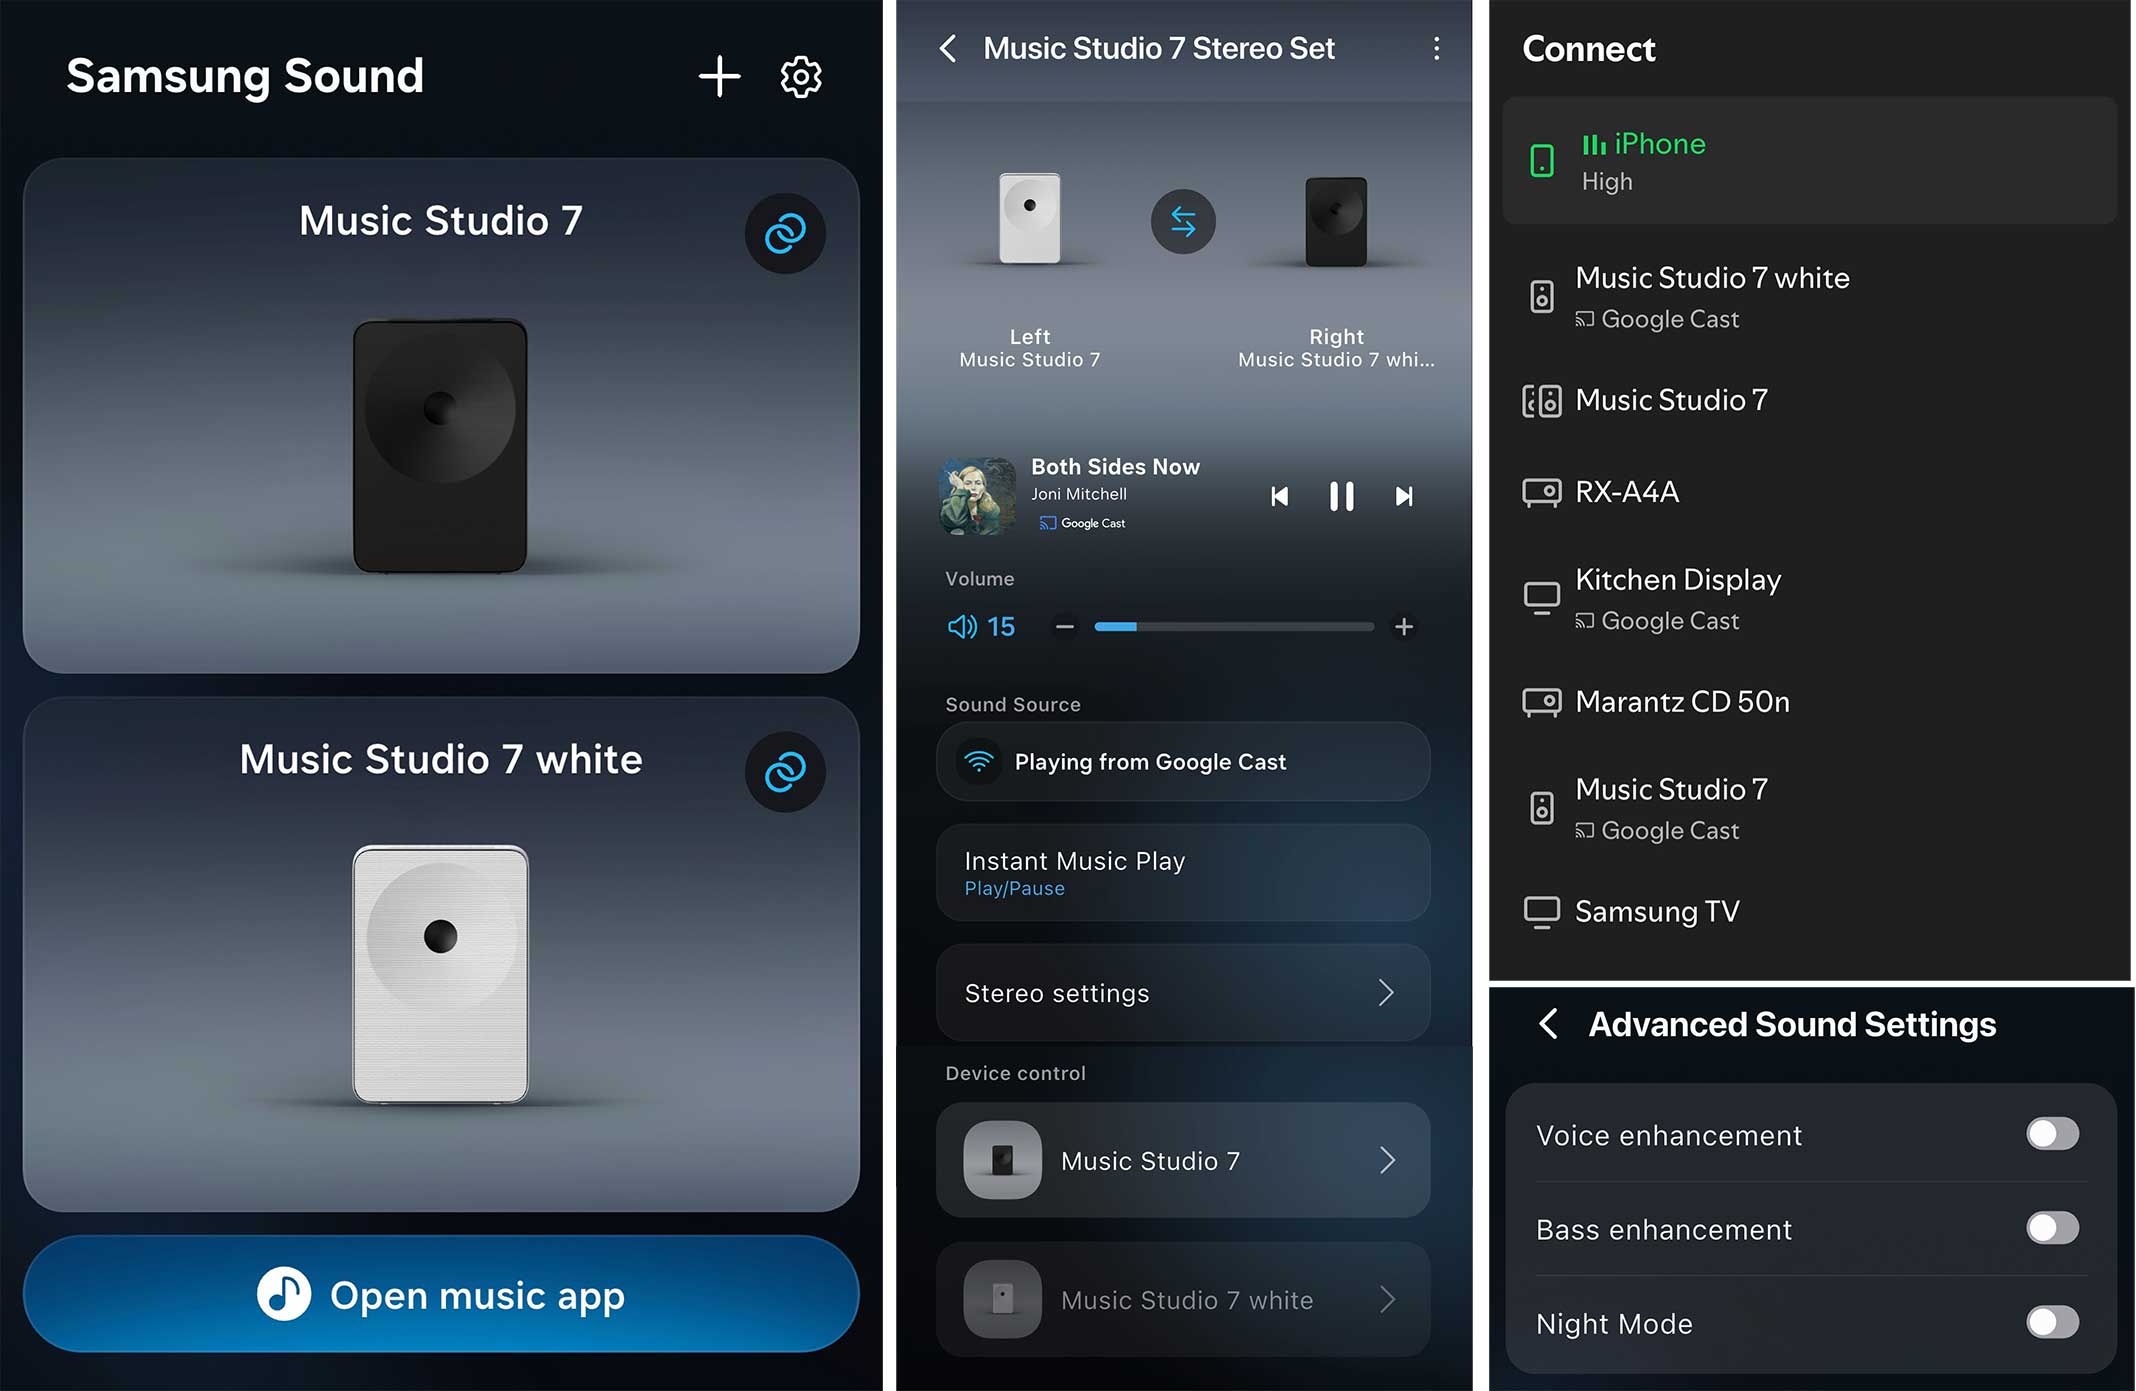The height and width of the screenshot is (1391, 2136).
Task: Open settings via the gear icon
Action: click(x=801, y=76)
